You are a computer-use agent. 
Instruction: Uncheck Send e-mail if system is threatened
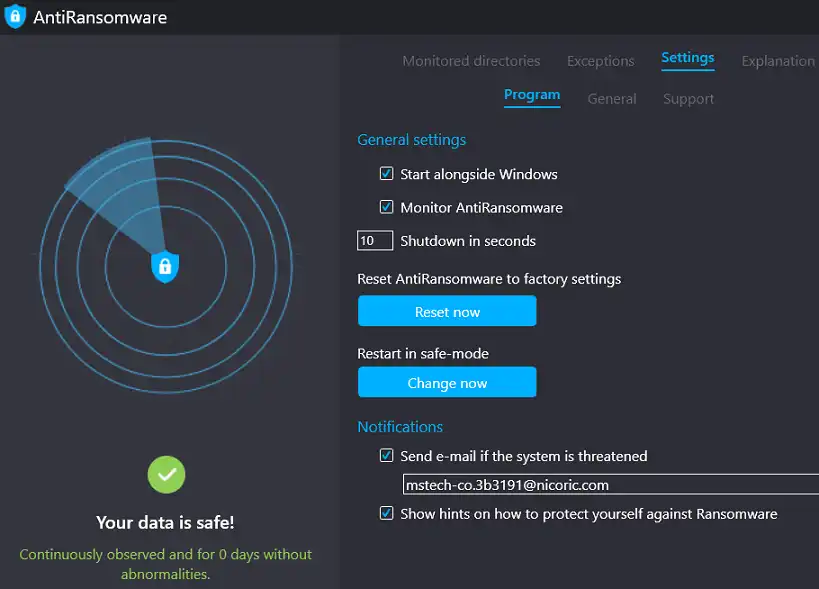(387, 456)
